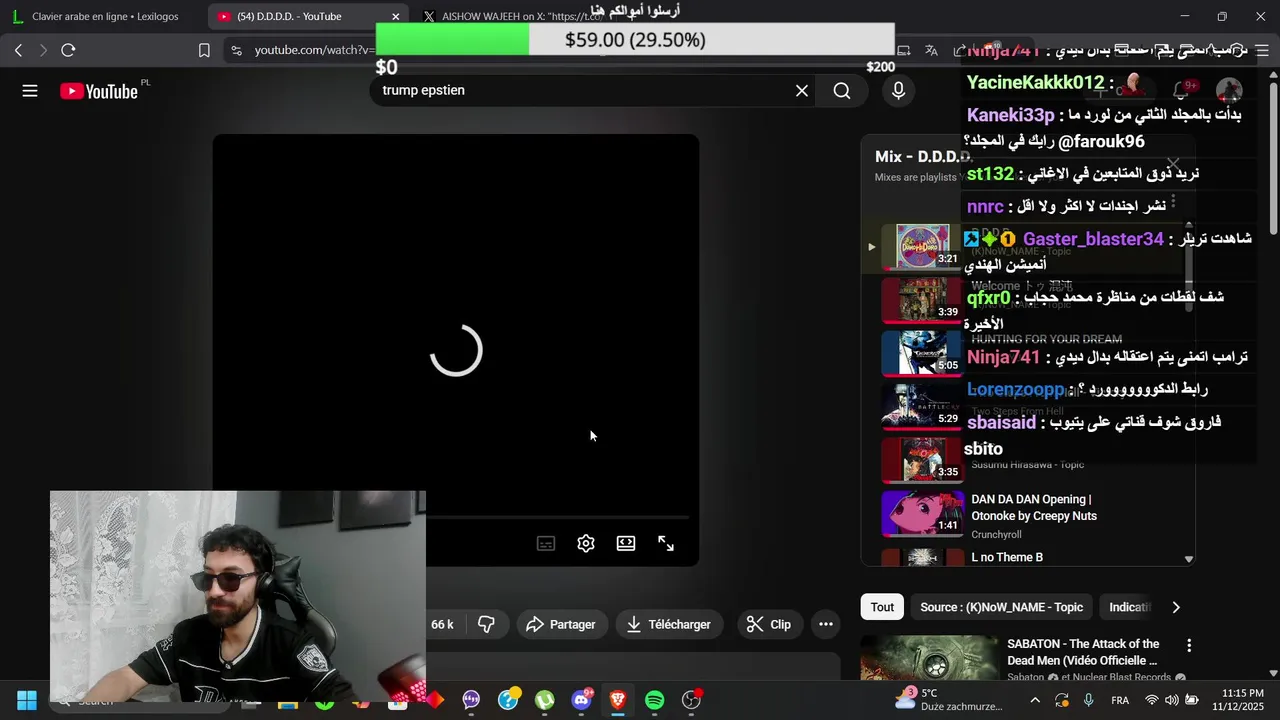Open the browser main menu icon
The image size is (1280, 720).
[x=1261, y=50]
